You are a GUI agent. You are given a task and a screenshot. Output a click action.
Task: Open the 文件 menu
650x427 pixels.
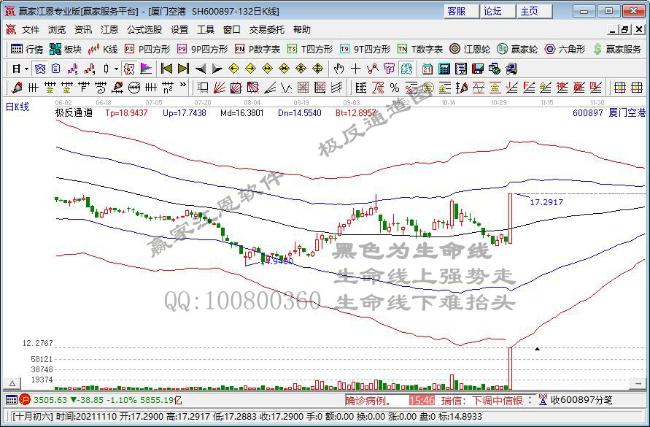click(30, 30)
